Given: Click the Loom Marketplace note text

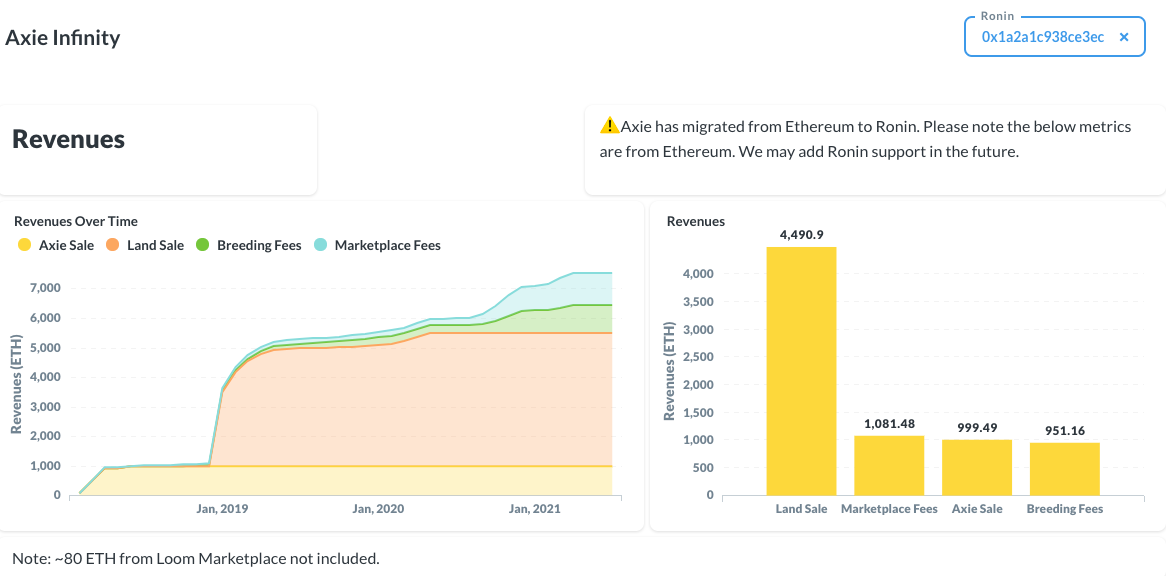Looking at the screenshot, I should (196, 558).
